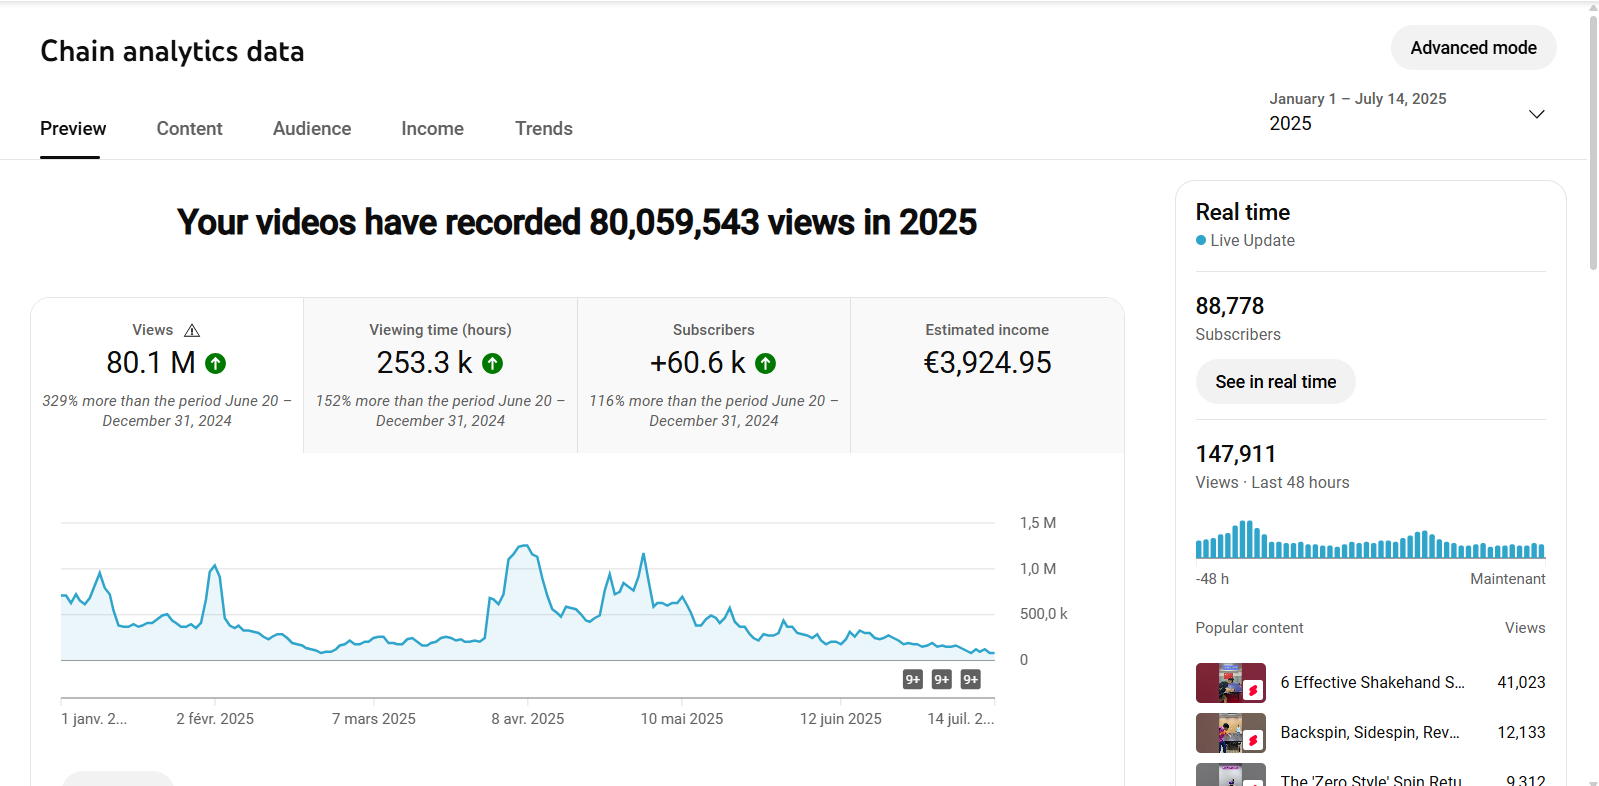The width and height of the screenshot is (1599, 786).
Task: Open the Backspin, Sidespin video link
Action: [x=1369, y=733]
